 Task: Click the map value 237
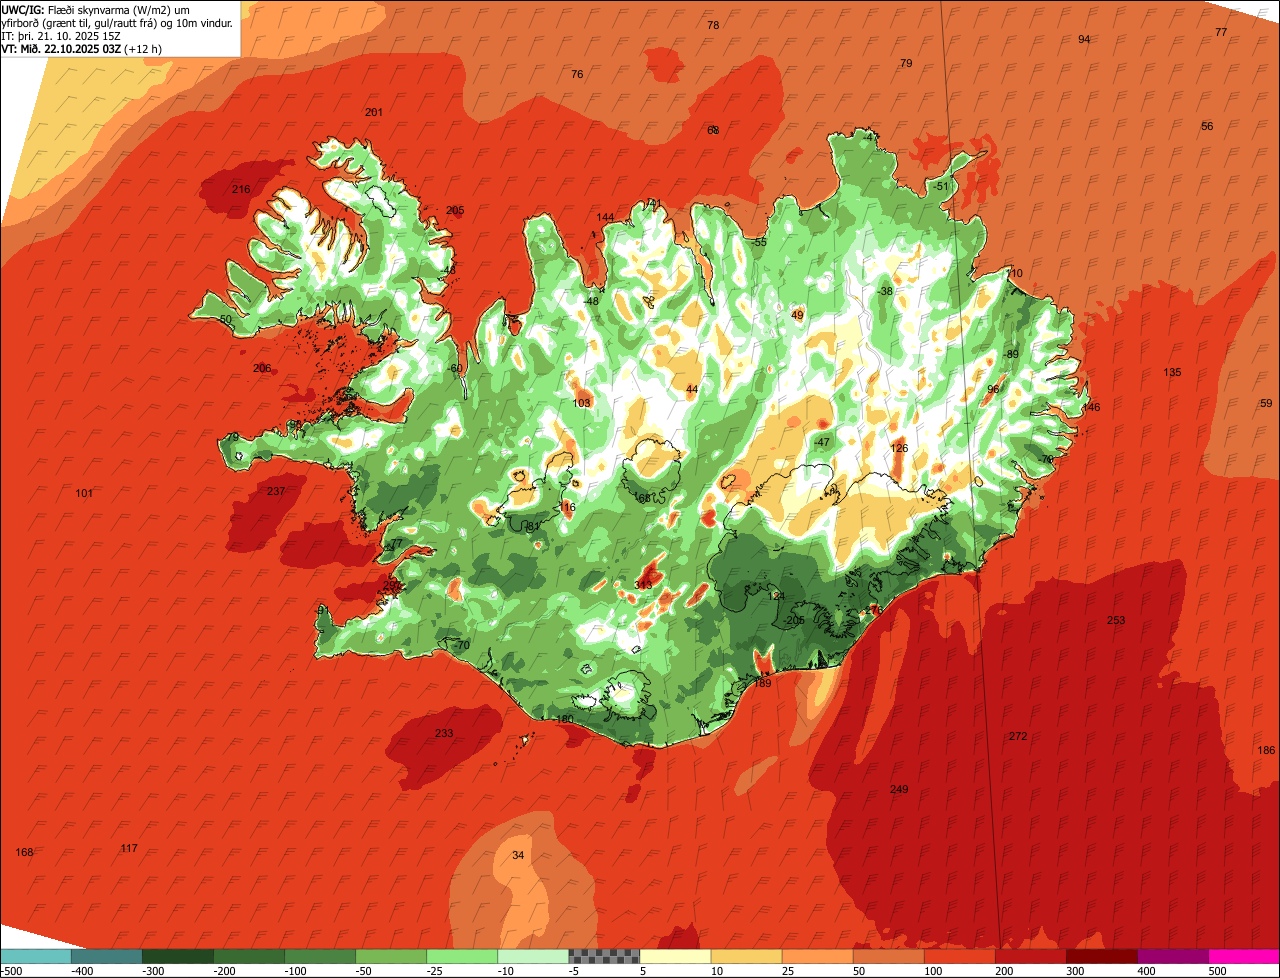[x=276, y=491]
